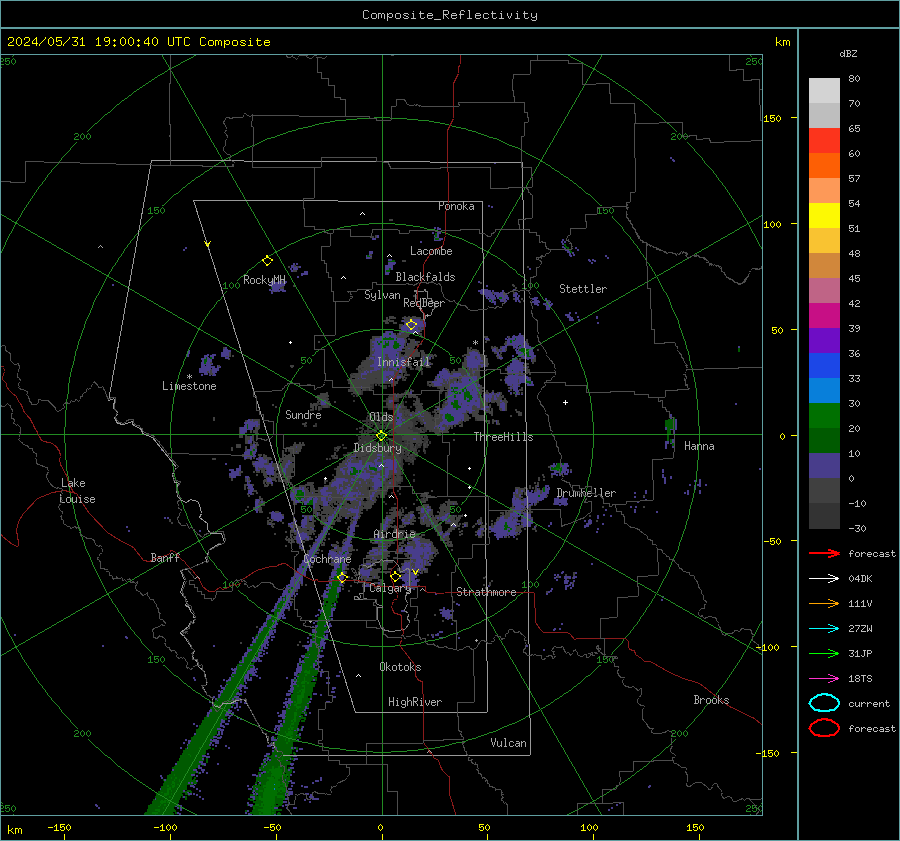Select the 30 dBZ green color swatch

click(824, 416)
